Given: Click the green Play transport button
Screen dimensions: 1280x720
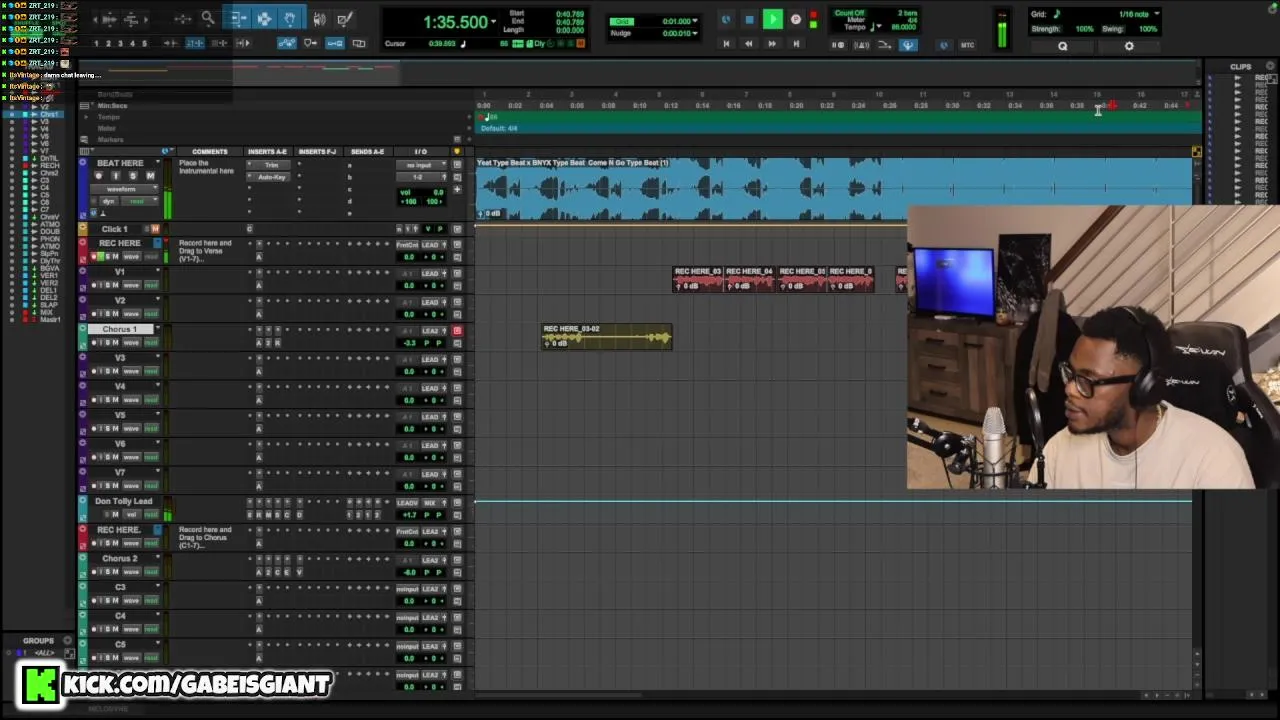Looking at the screenshot, I should click(773, 19).
